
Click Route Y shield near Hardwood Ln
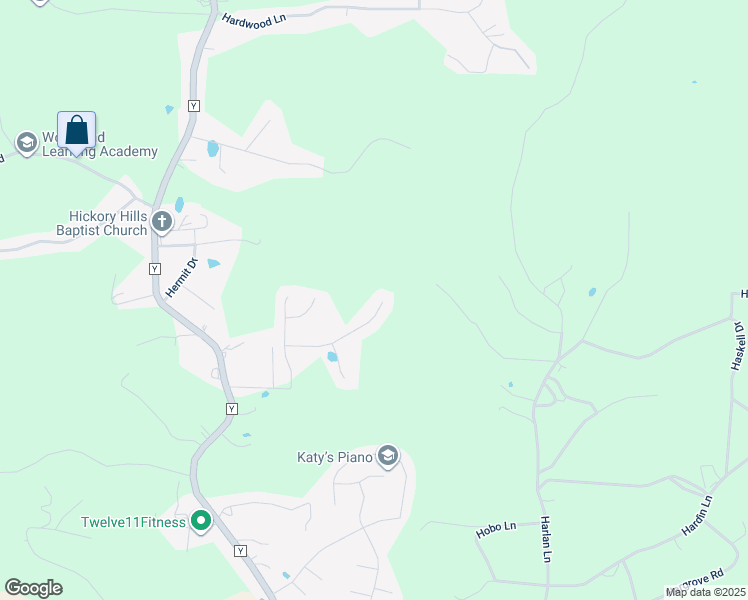[x=194, y=106]
